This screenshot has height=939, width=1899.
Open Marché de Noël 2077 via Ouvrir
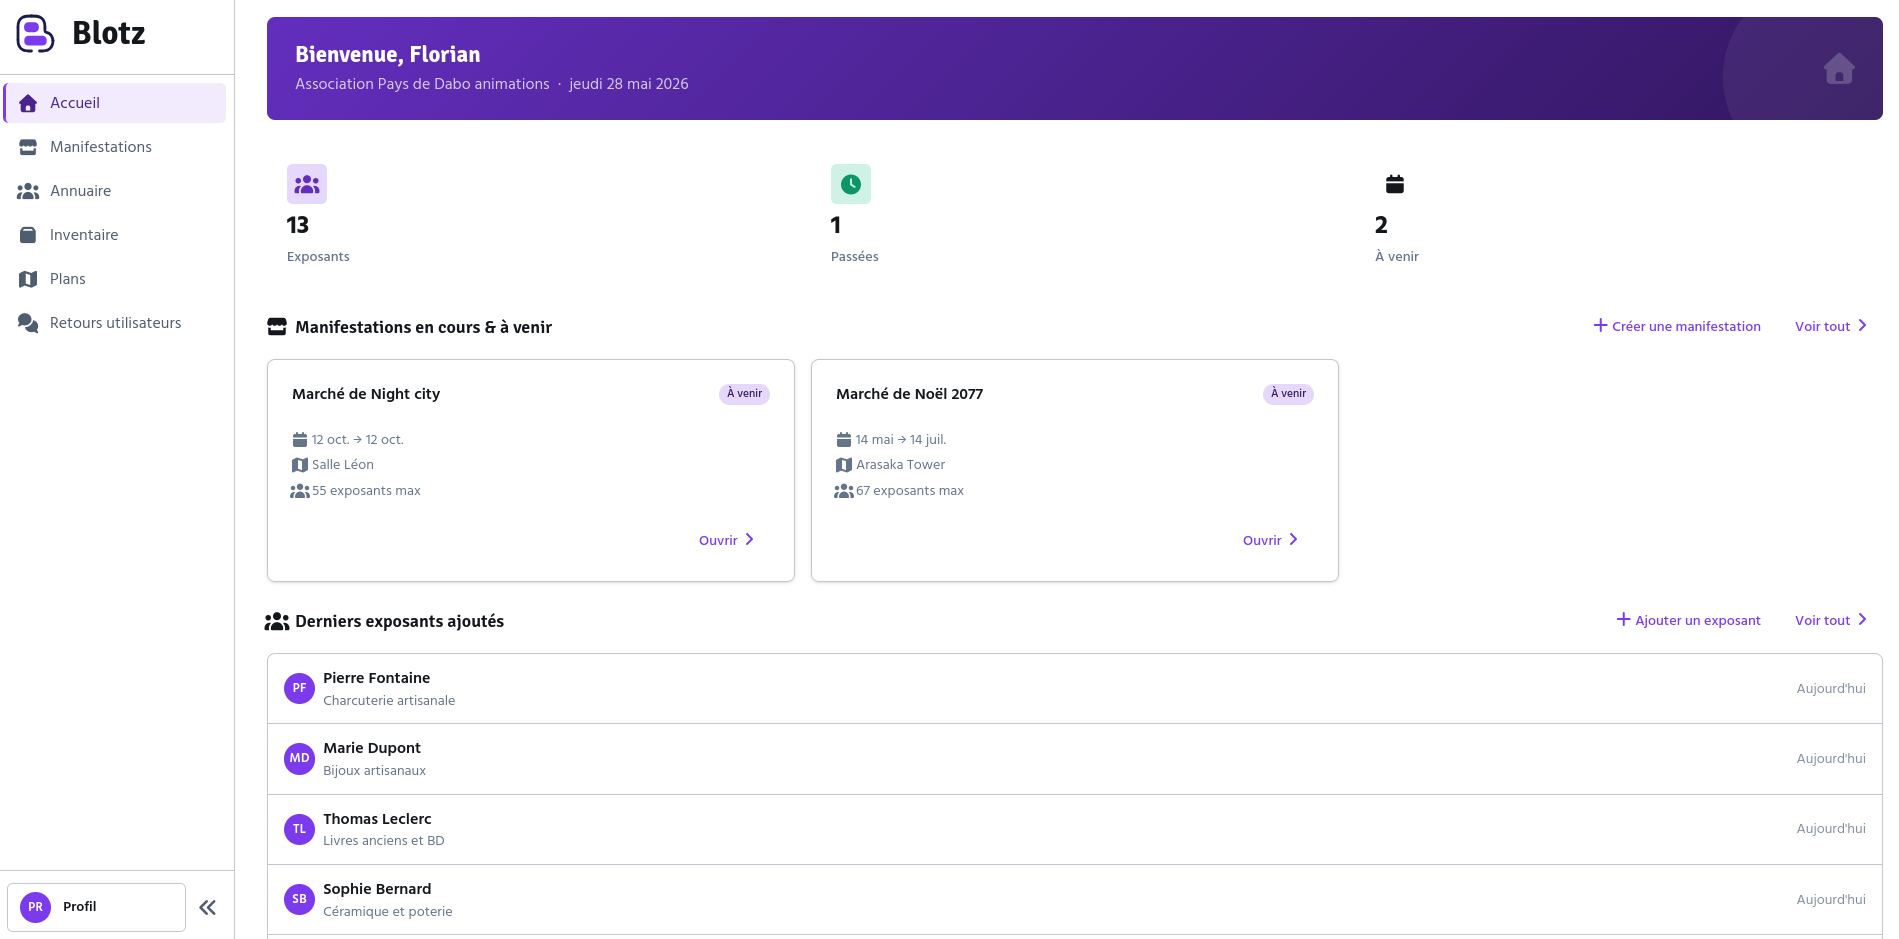click(x=1271, y=540)
